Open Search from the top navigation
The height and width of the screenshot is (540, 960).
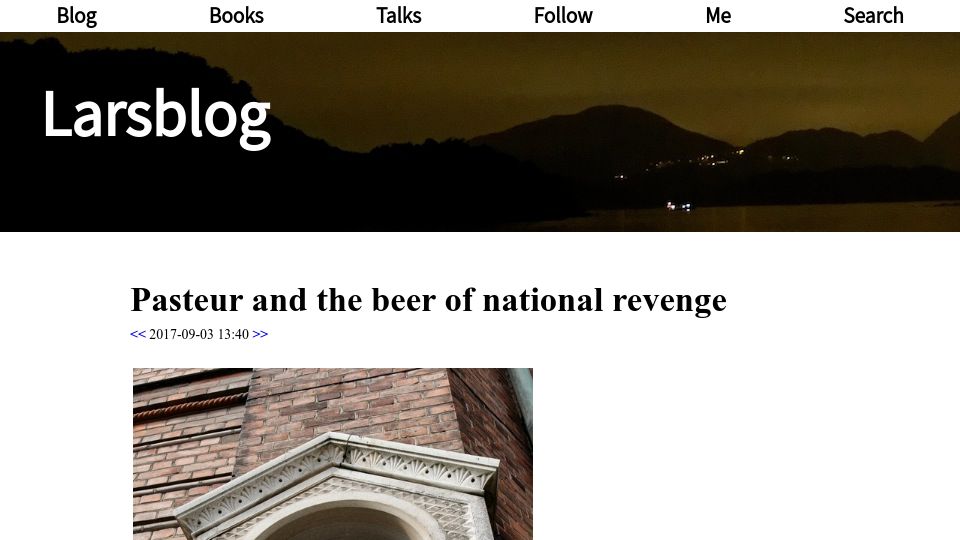(874, 15)
